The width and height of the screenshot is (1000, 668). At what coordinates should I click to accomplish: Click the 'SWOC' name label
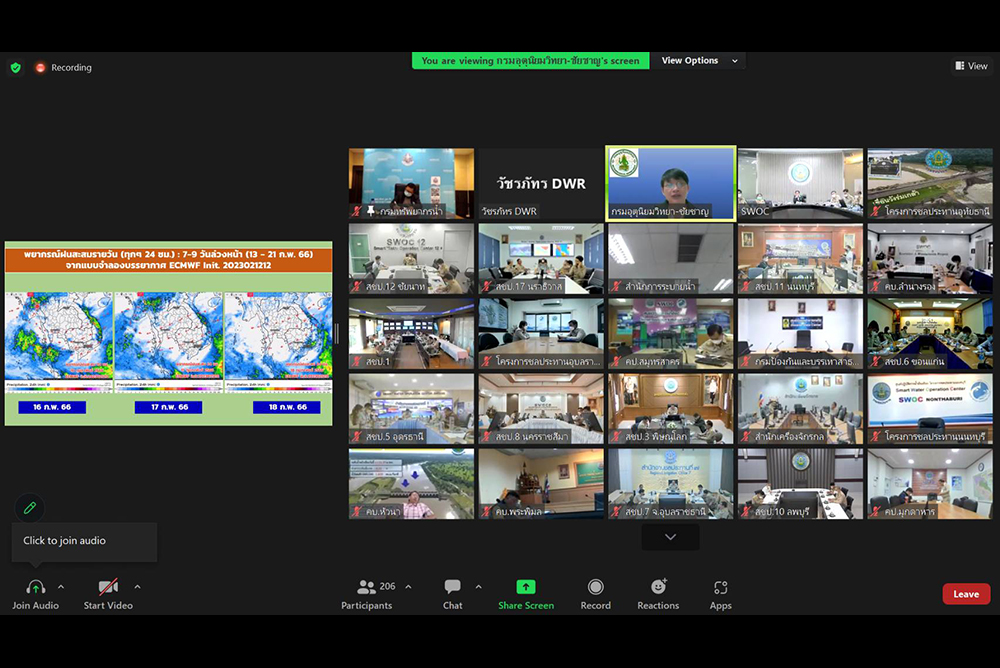pyautogui.click(x=755, y=211)
